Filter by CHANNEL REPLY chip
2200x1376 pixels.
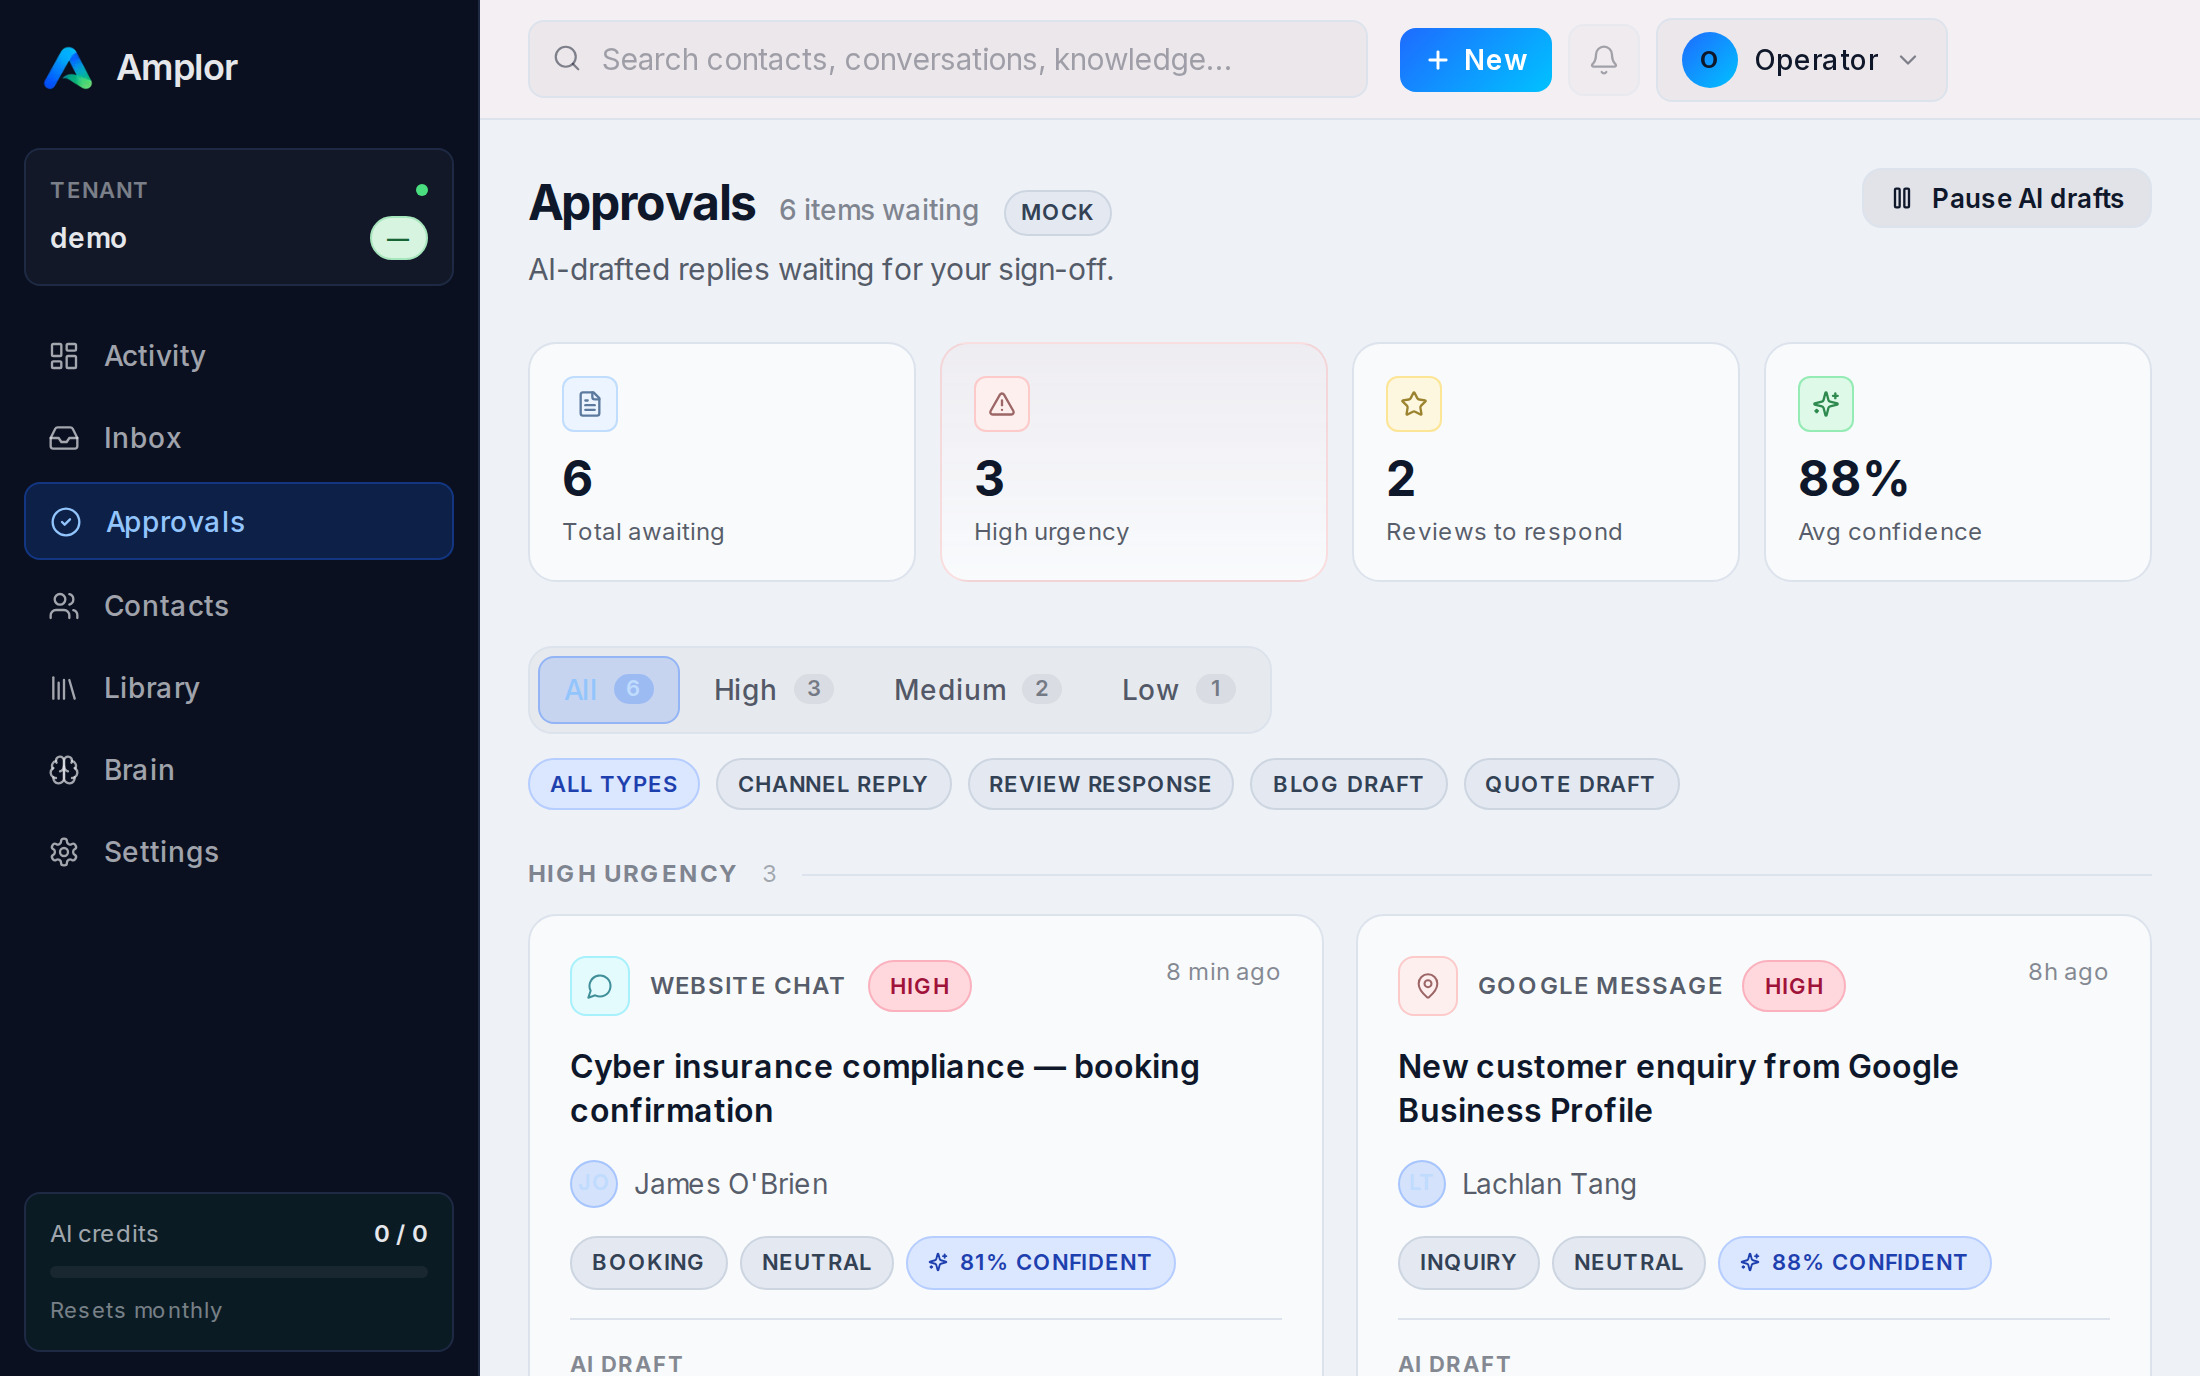[x=833, y=784]
